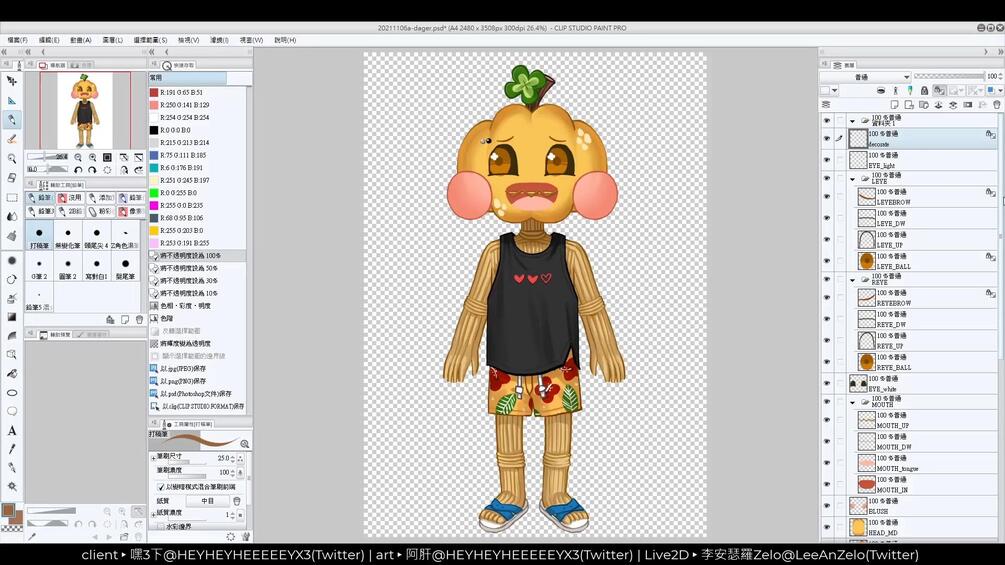1005x565 pixels.
Task: Open the 圖層(L) menu
Action: pyautogui.click(x=112, y=40)
